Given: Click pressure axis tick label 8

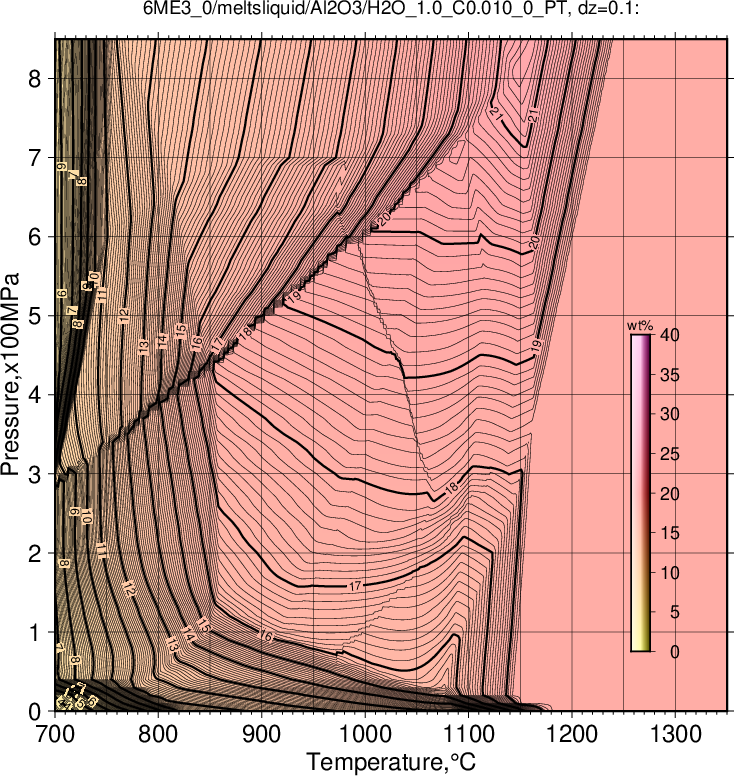Looking at the screenshot, I should click(35, 78).
